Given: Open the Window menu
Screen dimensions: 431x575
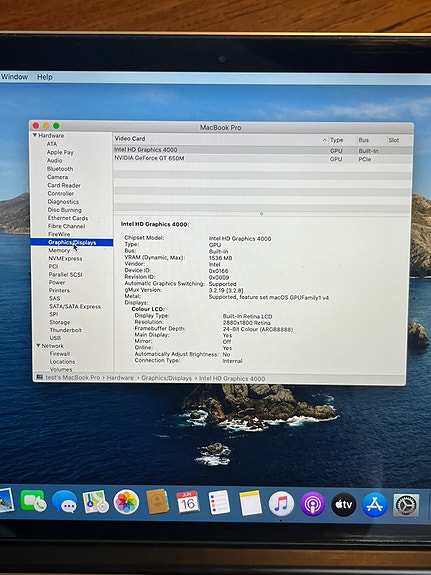Looking at the screenshot, I should (x=14, y=77).
